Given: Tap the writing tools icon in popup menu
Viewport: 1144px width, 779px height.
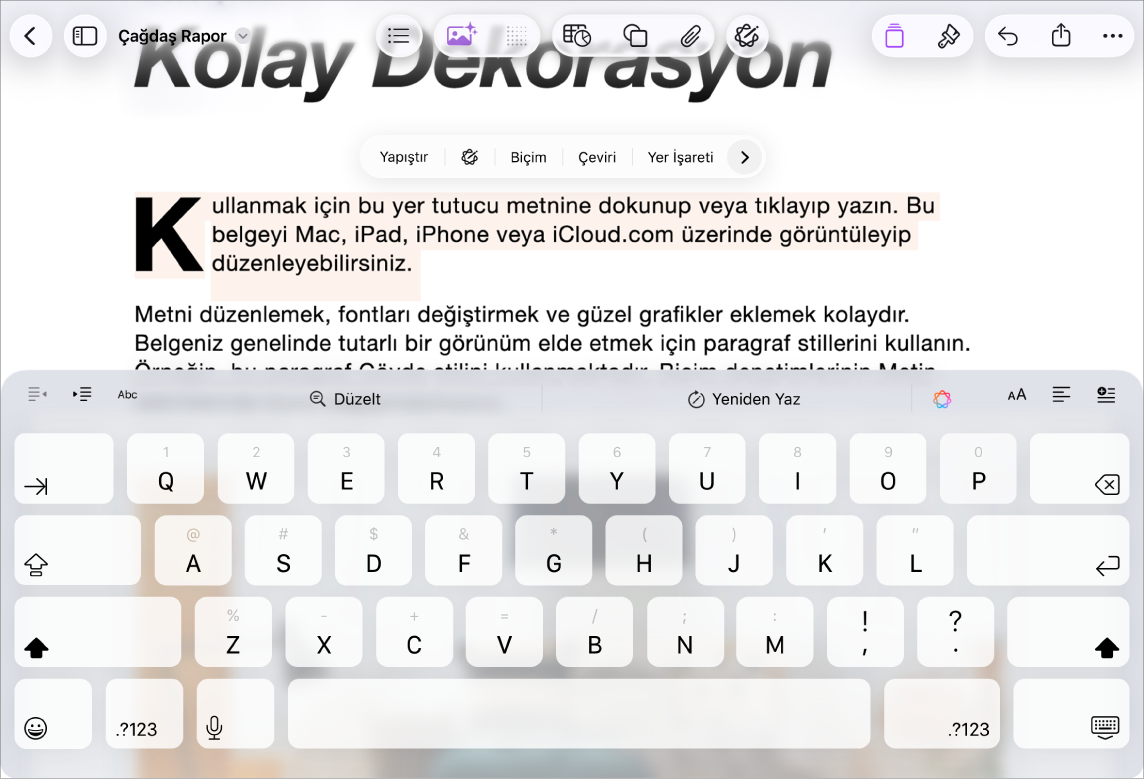Looking at the screenshot, I should (470, 158).
